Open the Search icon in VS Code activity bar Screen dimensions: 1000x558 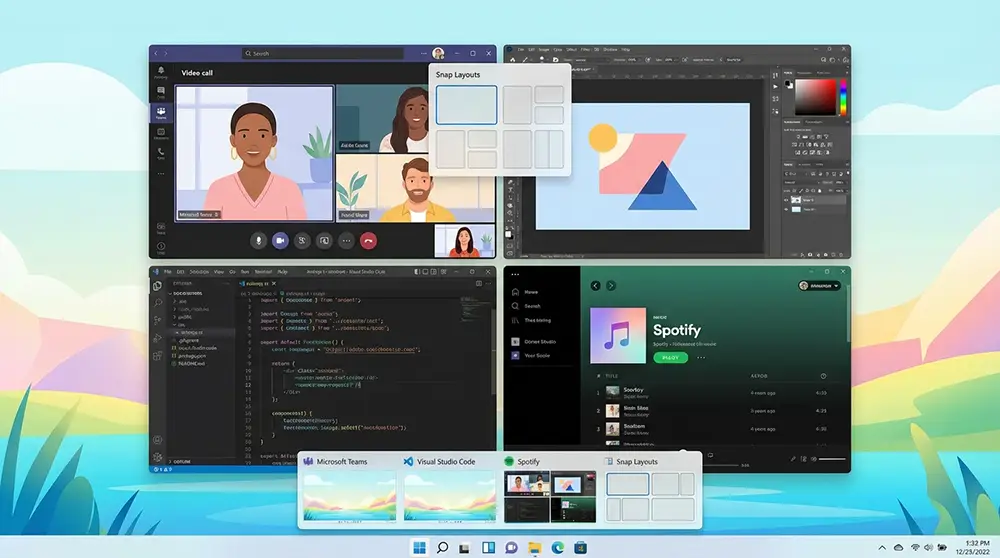pos(158,303)
